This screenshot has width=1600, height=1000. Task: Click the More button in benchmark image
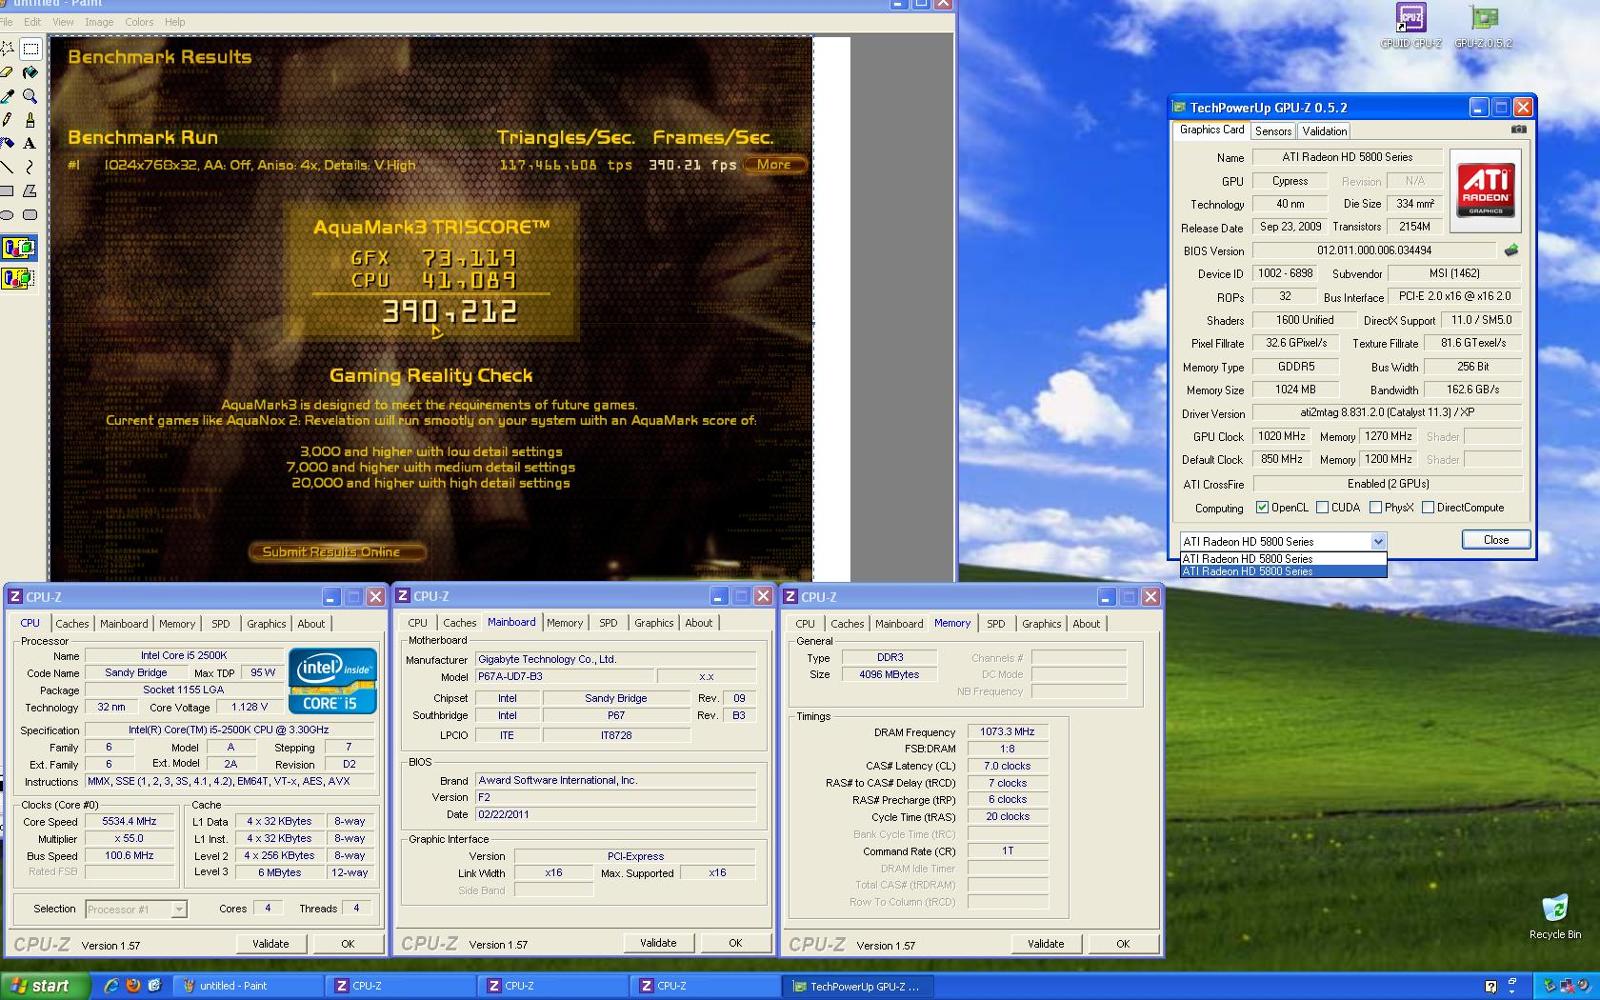(x=774, y=165)
